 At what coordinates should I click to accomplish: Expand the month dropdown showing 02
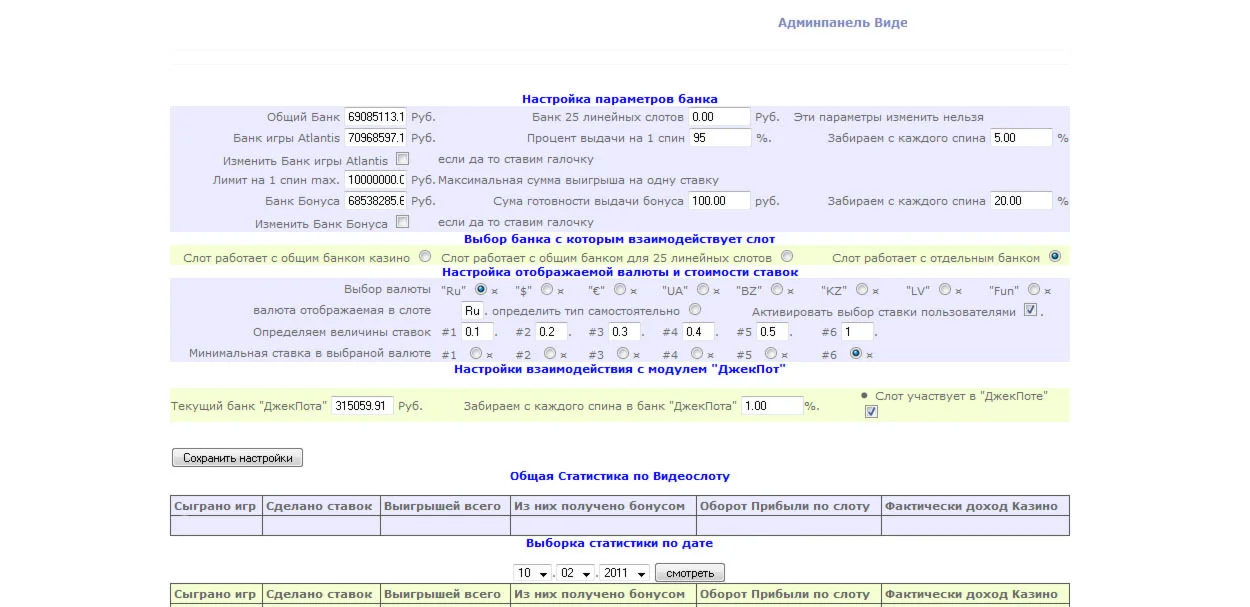(576, 574)
